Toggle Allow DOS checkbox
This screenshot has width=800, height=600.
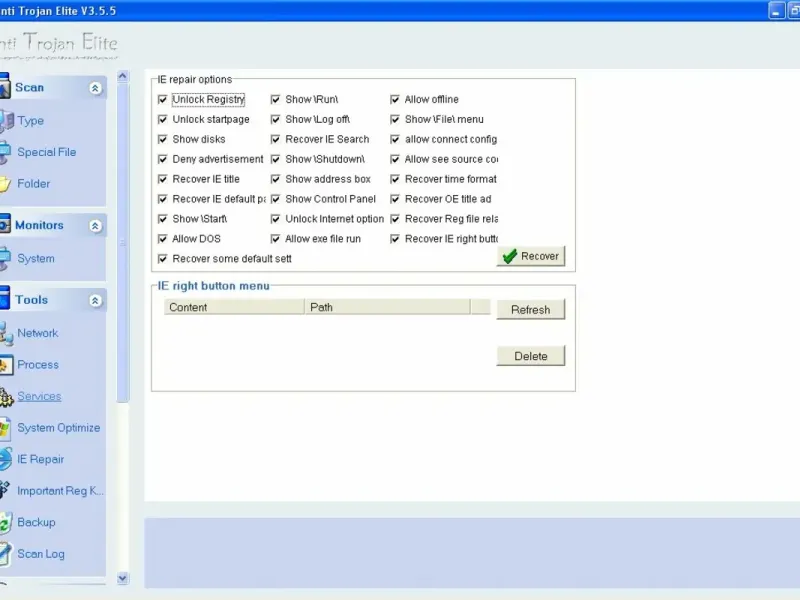(x=163, y=239)
